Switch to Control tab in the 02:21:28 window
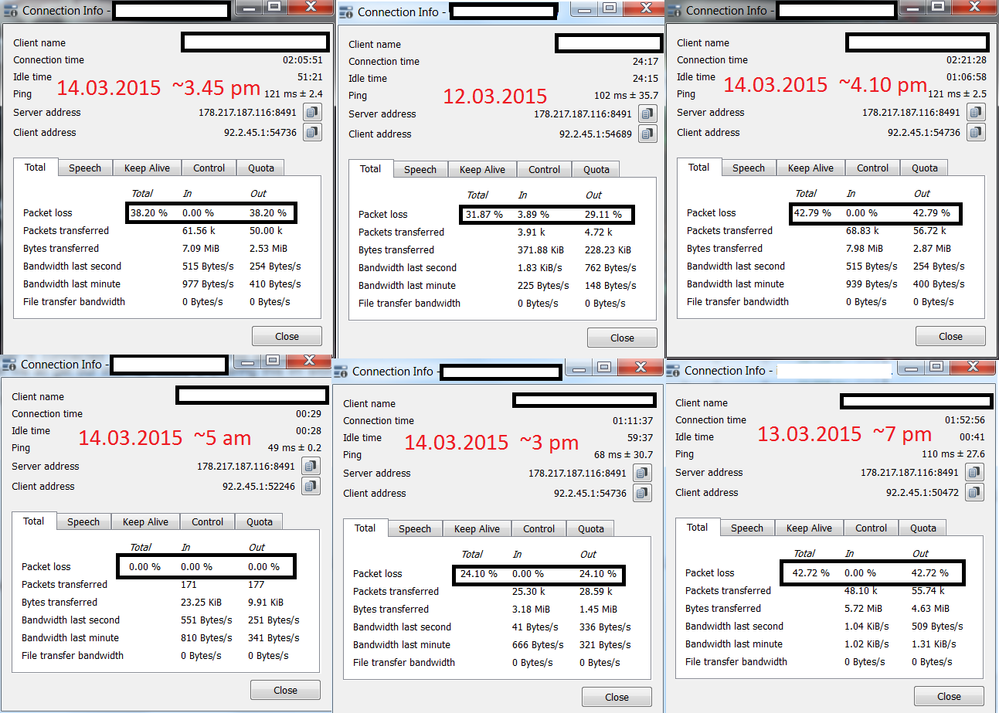Viewport: 999px width, 713px height. (x=872, y=168)
